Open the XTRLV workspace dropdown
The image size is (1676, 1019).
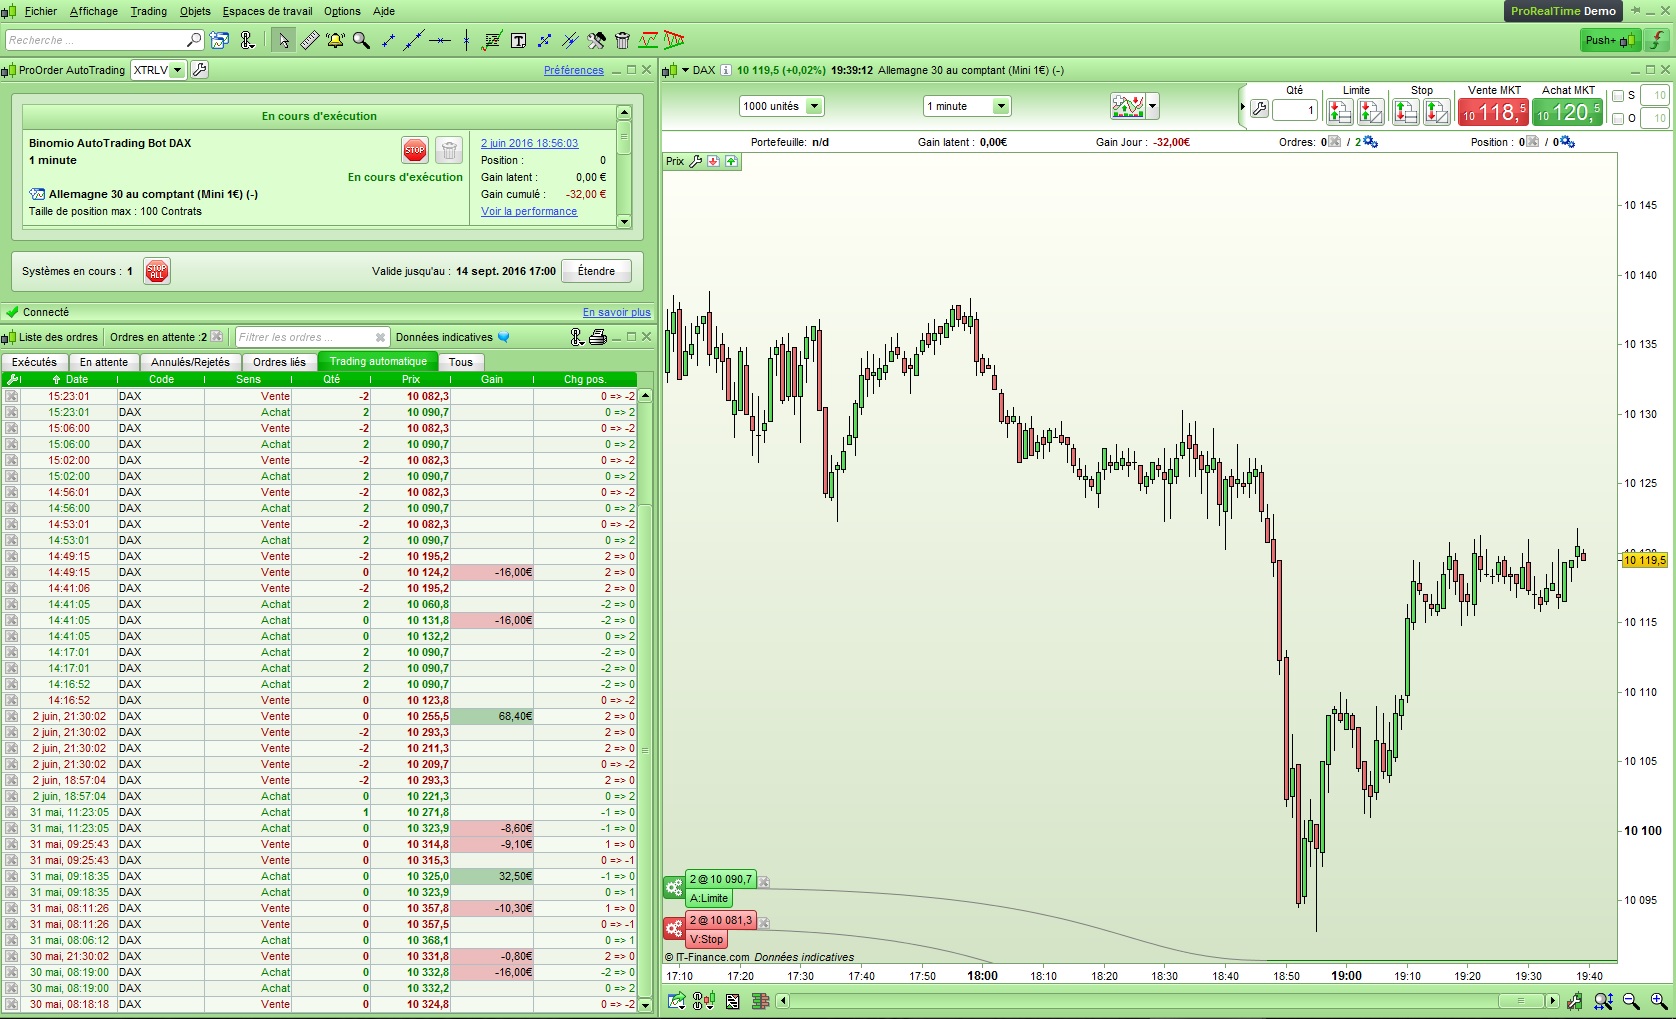coord(177,70)
